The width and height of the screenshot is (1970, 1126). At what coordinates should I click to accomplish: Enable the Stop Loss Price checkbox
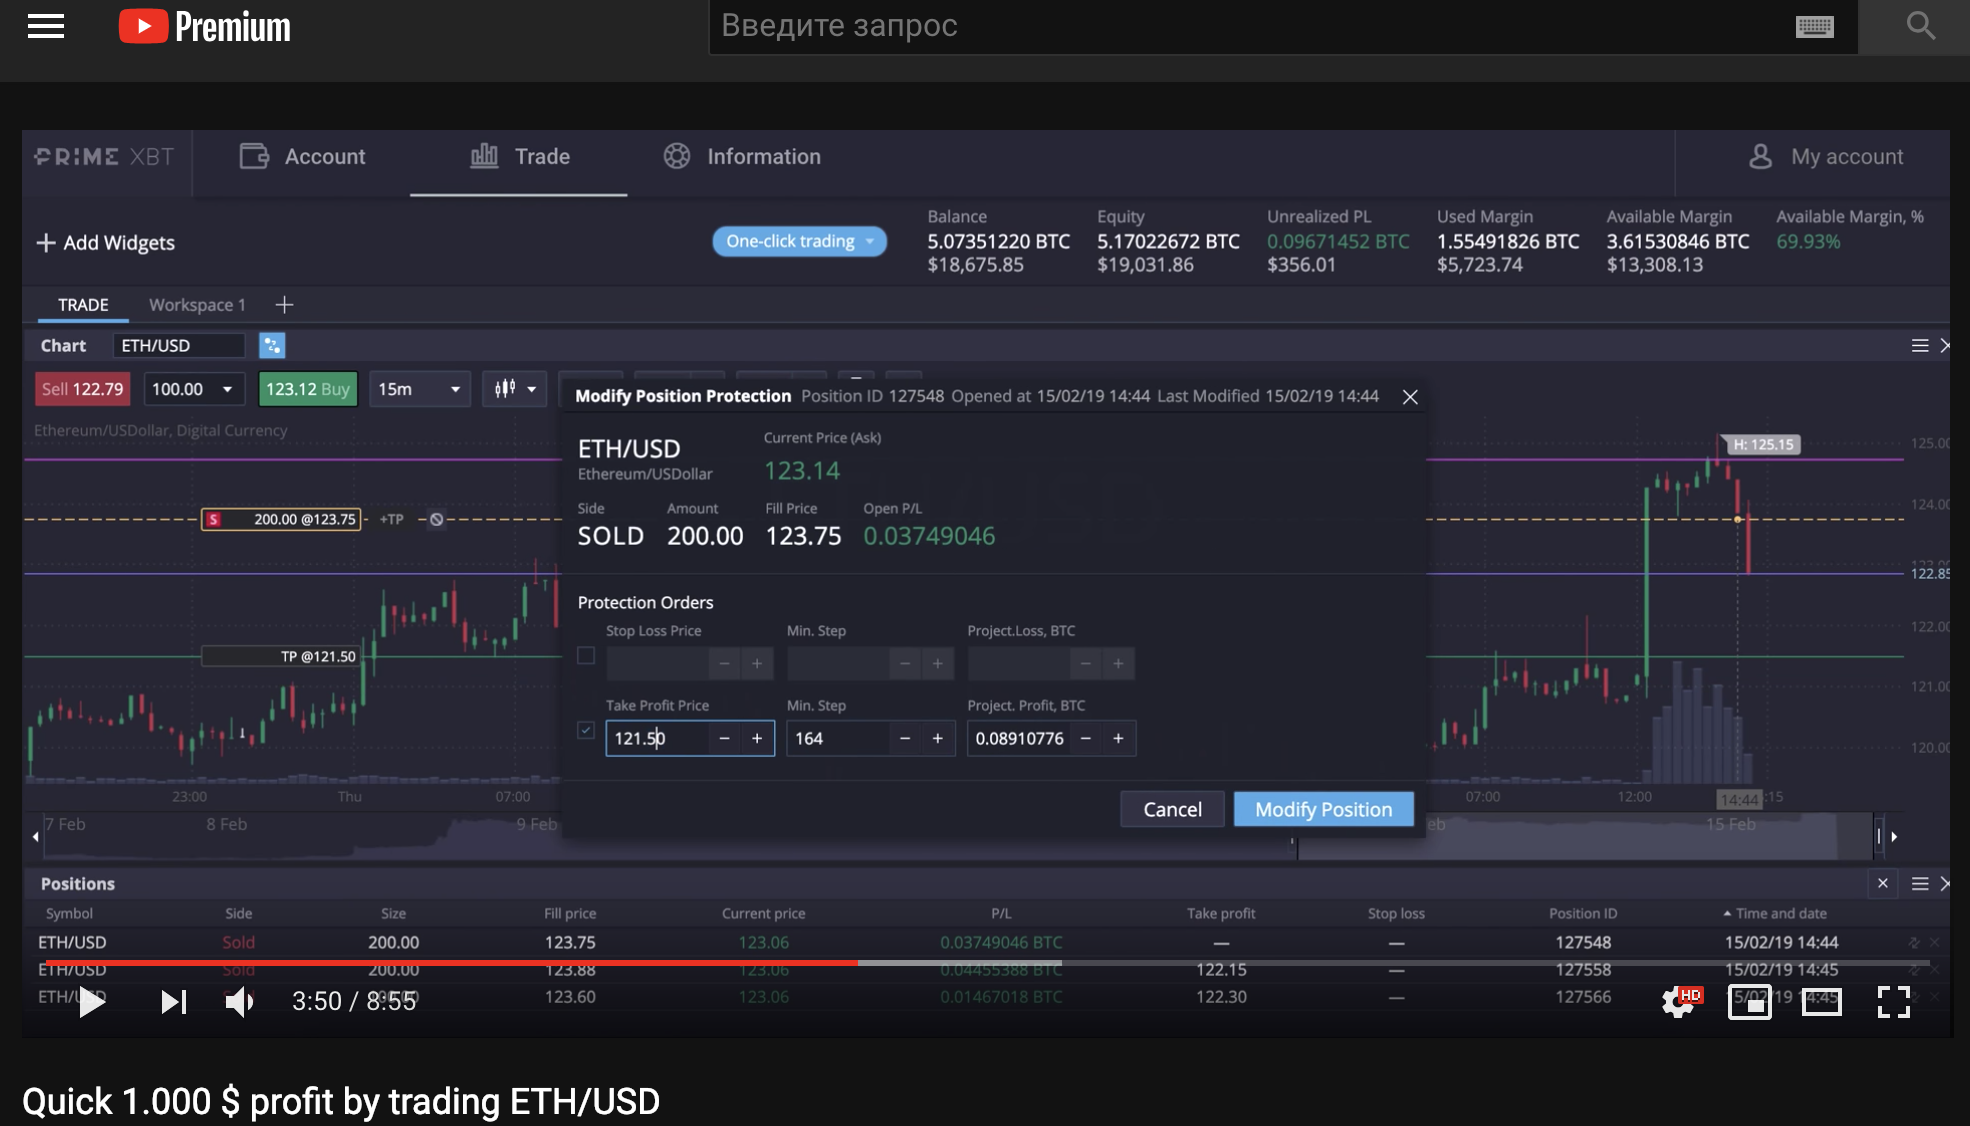(x=586, y=656)
